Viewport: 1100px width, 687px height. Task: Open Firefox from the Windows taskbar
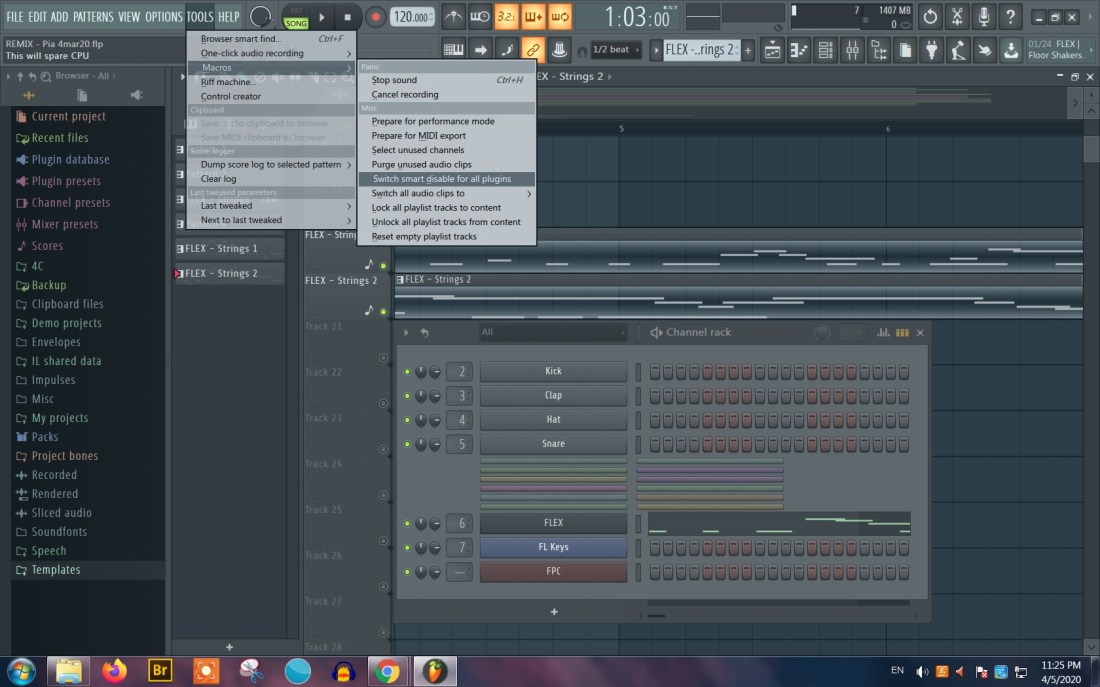pyautogui.click(x=114, y=670)
